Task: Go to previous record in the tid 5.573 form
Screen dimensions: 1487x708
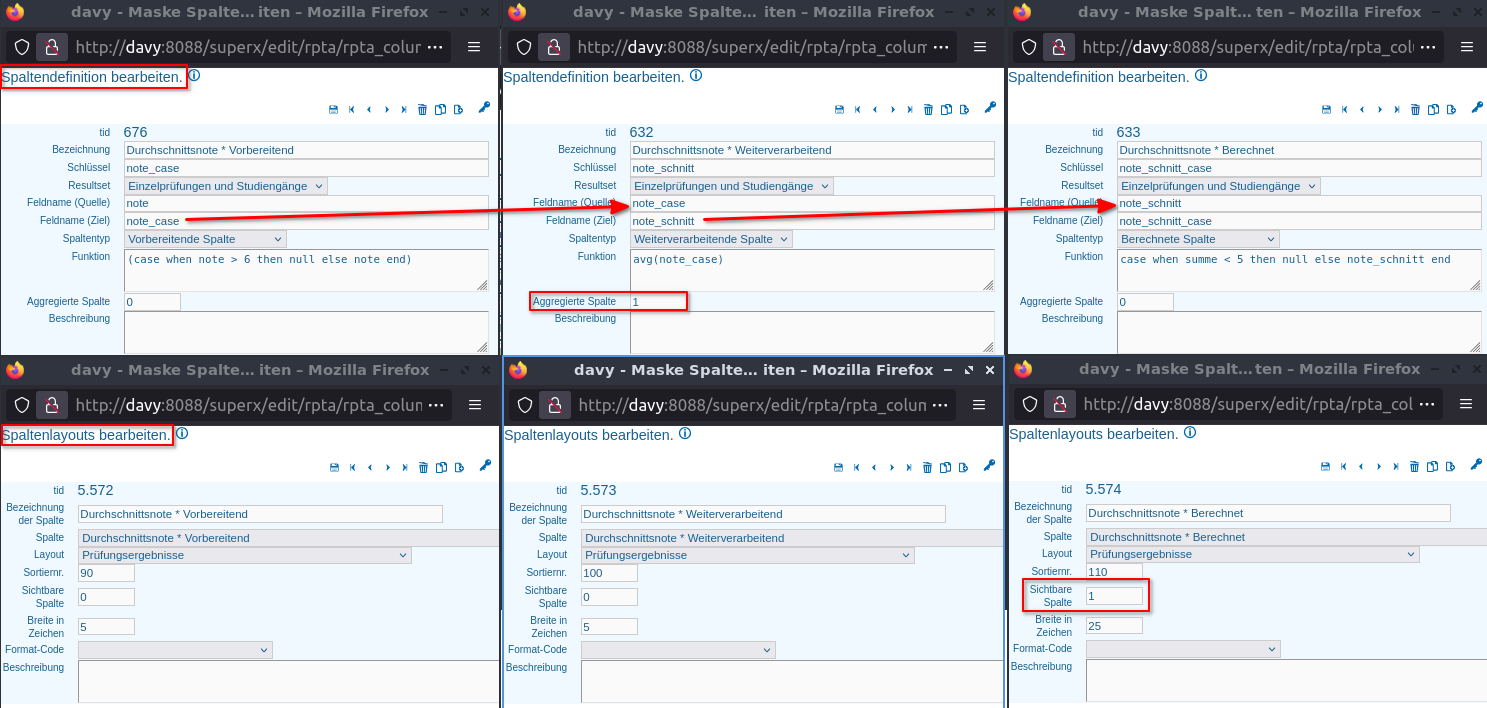Action: pos(875,467)
